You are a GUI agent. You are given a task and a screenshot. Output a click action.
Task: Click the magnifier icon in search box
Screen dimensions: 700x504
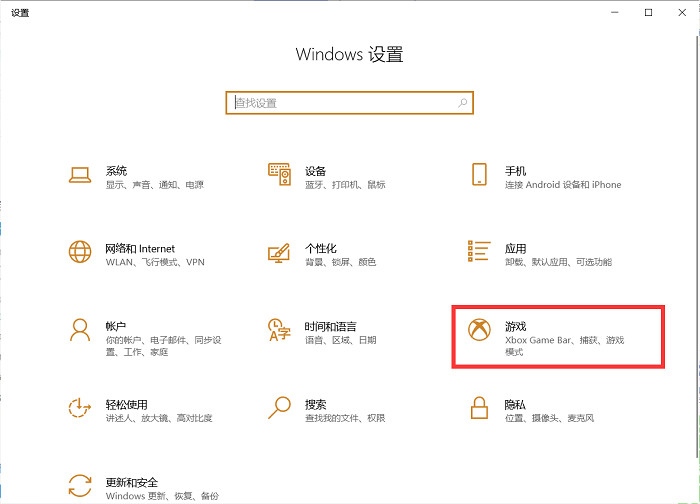(462, 103)
